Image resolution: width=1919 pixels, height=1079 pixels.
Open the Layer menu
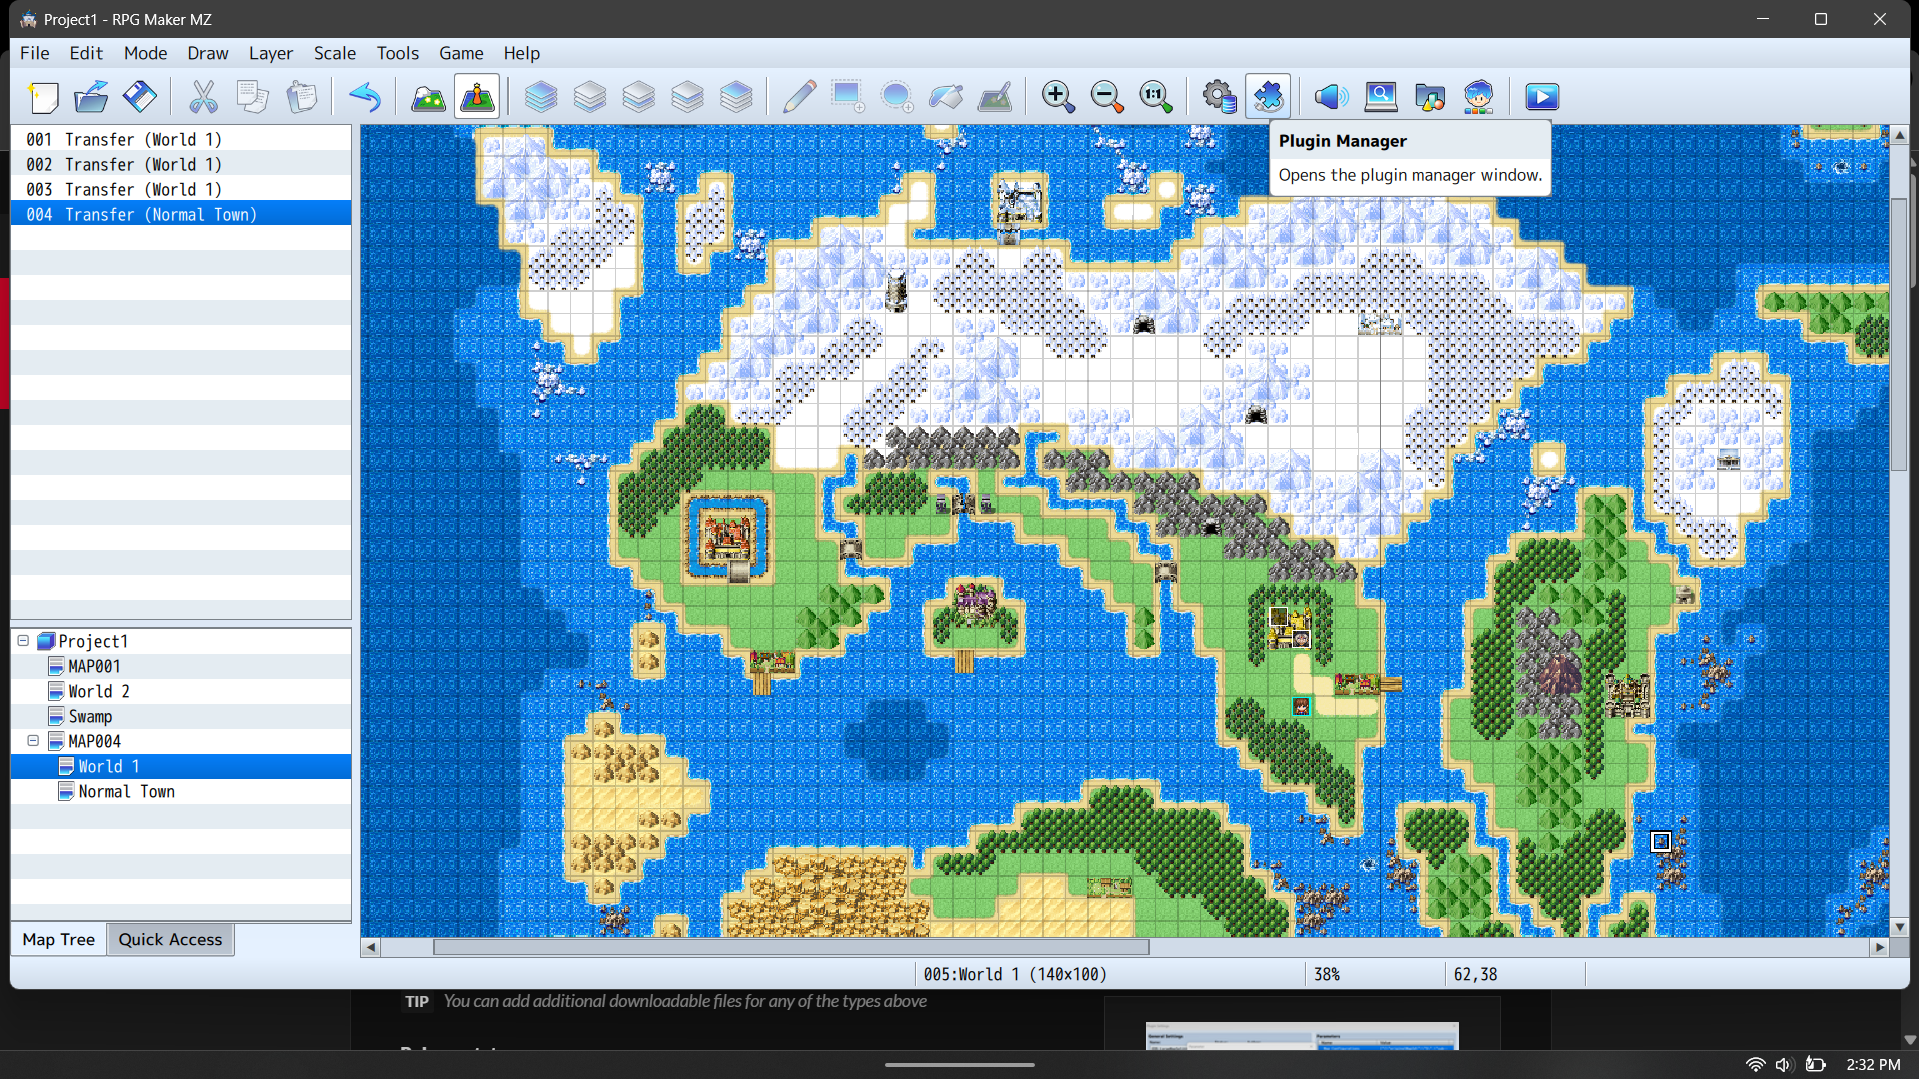click(x=271, y=53)
